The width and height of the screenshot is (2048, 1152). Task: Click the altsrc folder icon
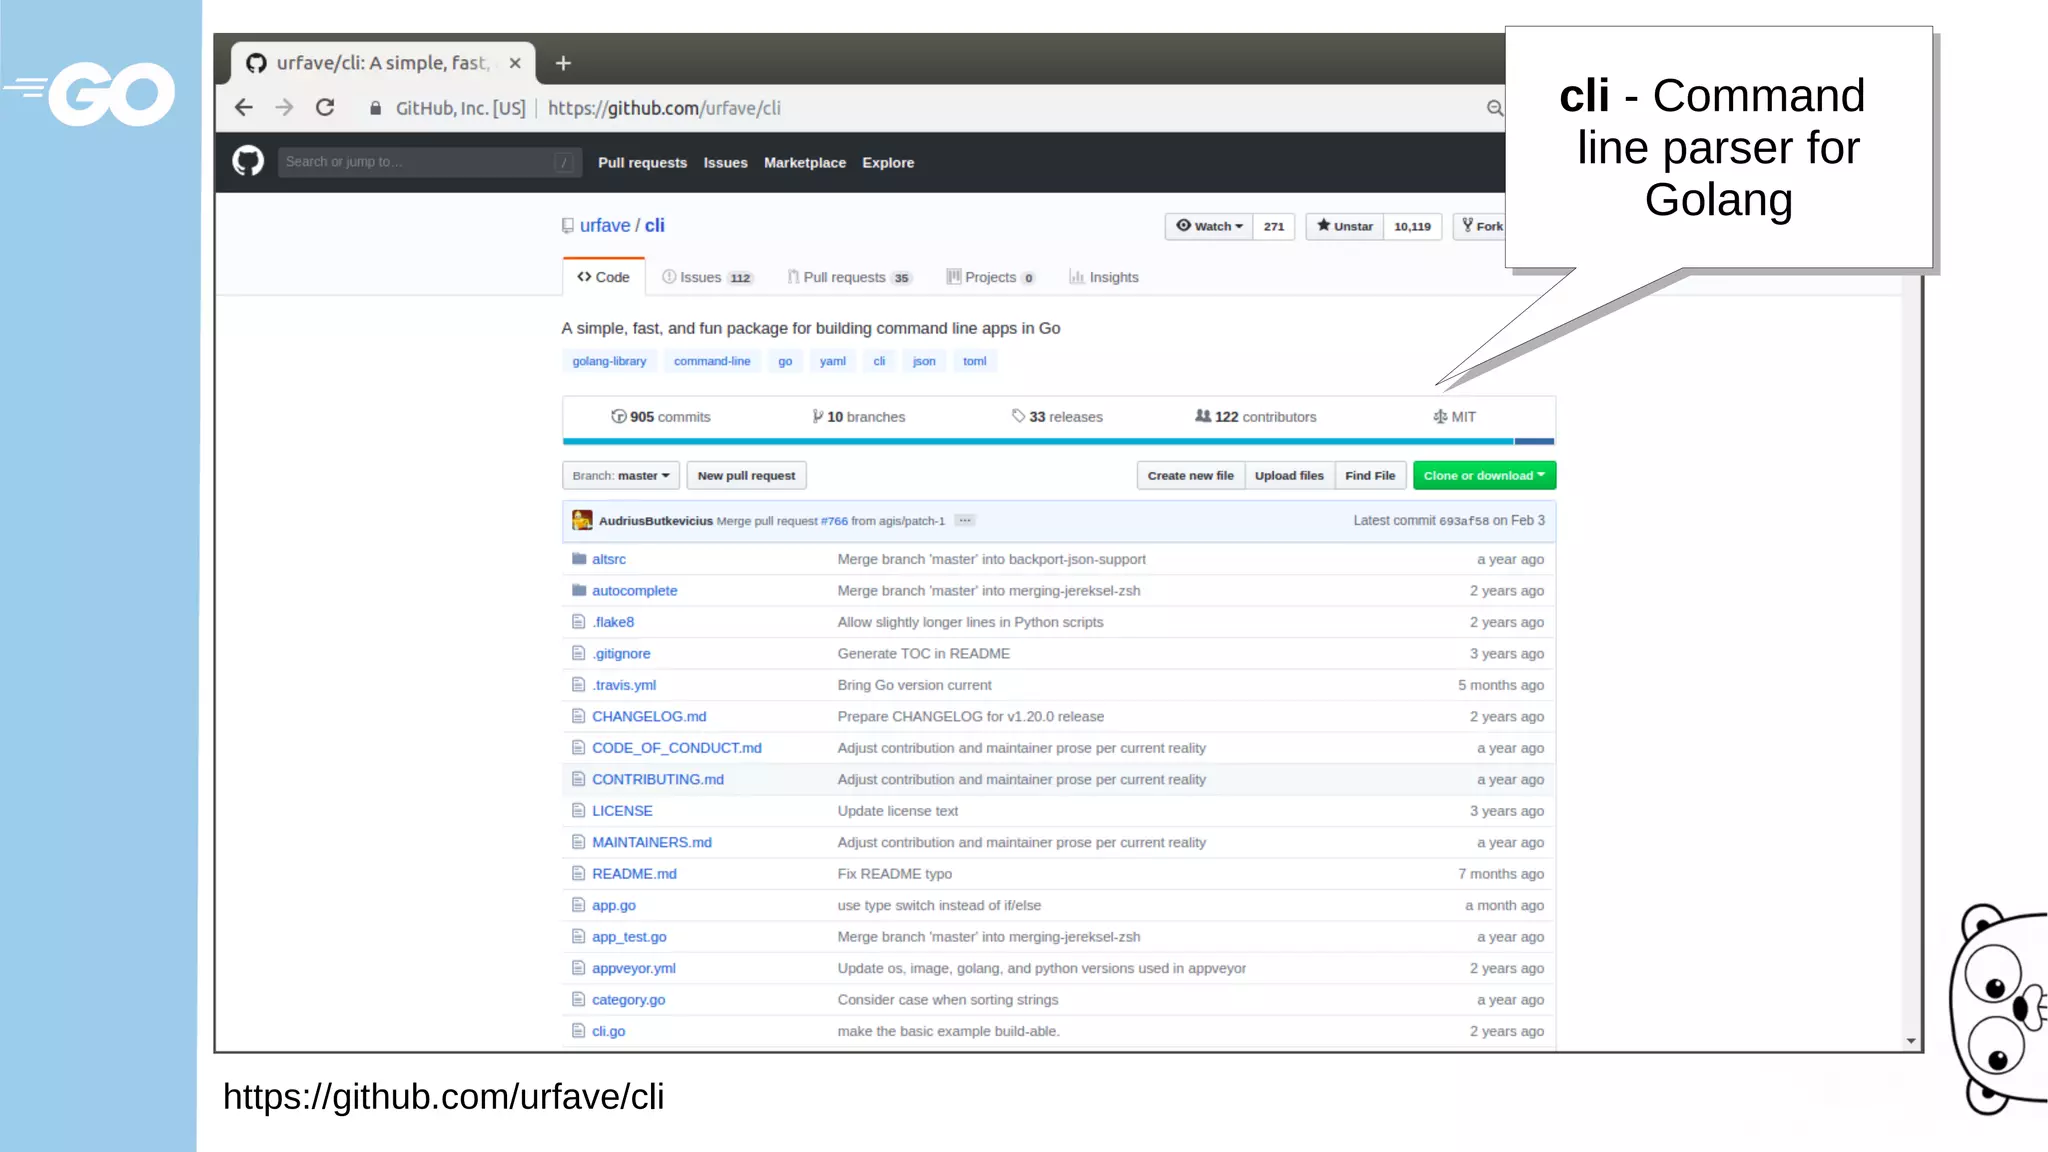click(x=579, y=559)
